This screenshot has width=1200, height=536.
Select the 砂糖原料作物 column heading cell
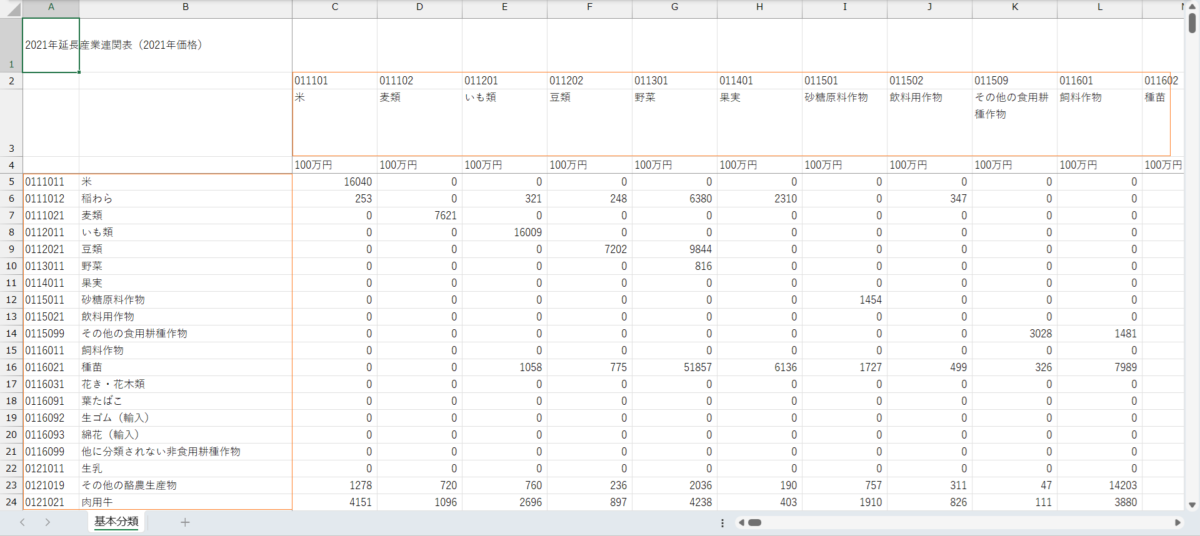click(844, 122)
